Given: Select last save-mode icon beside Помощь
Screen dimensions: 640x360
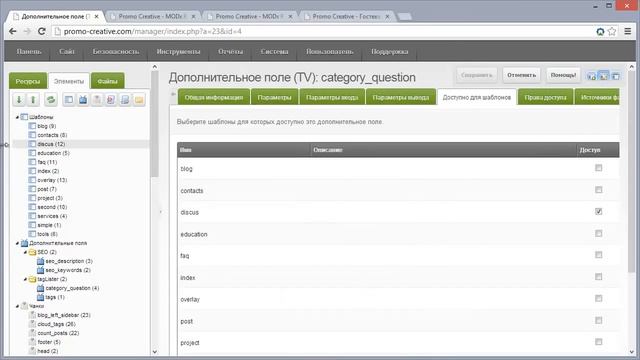Looking at the screenshot, I should 616,76.
